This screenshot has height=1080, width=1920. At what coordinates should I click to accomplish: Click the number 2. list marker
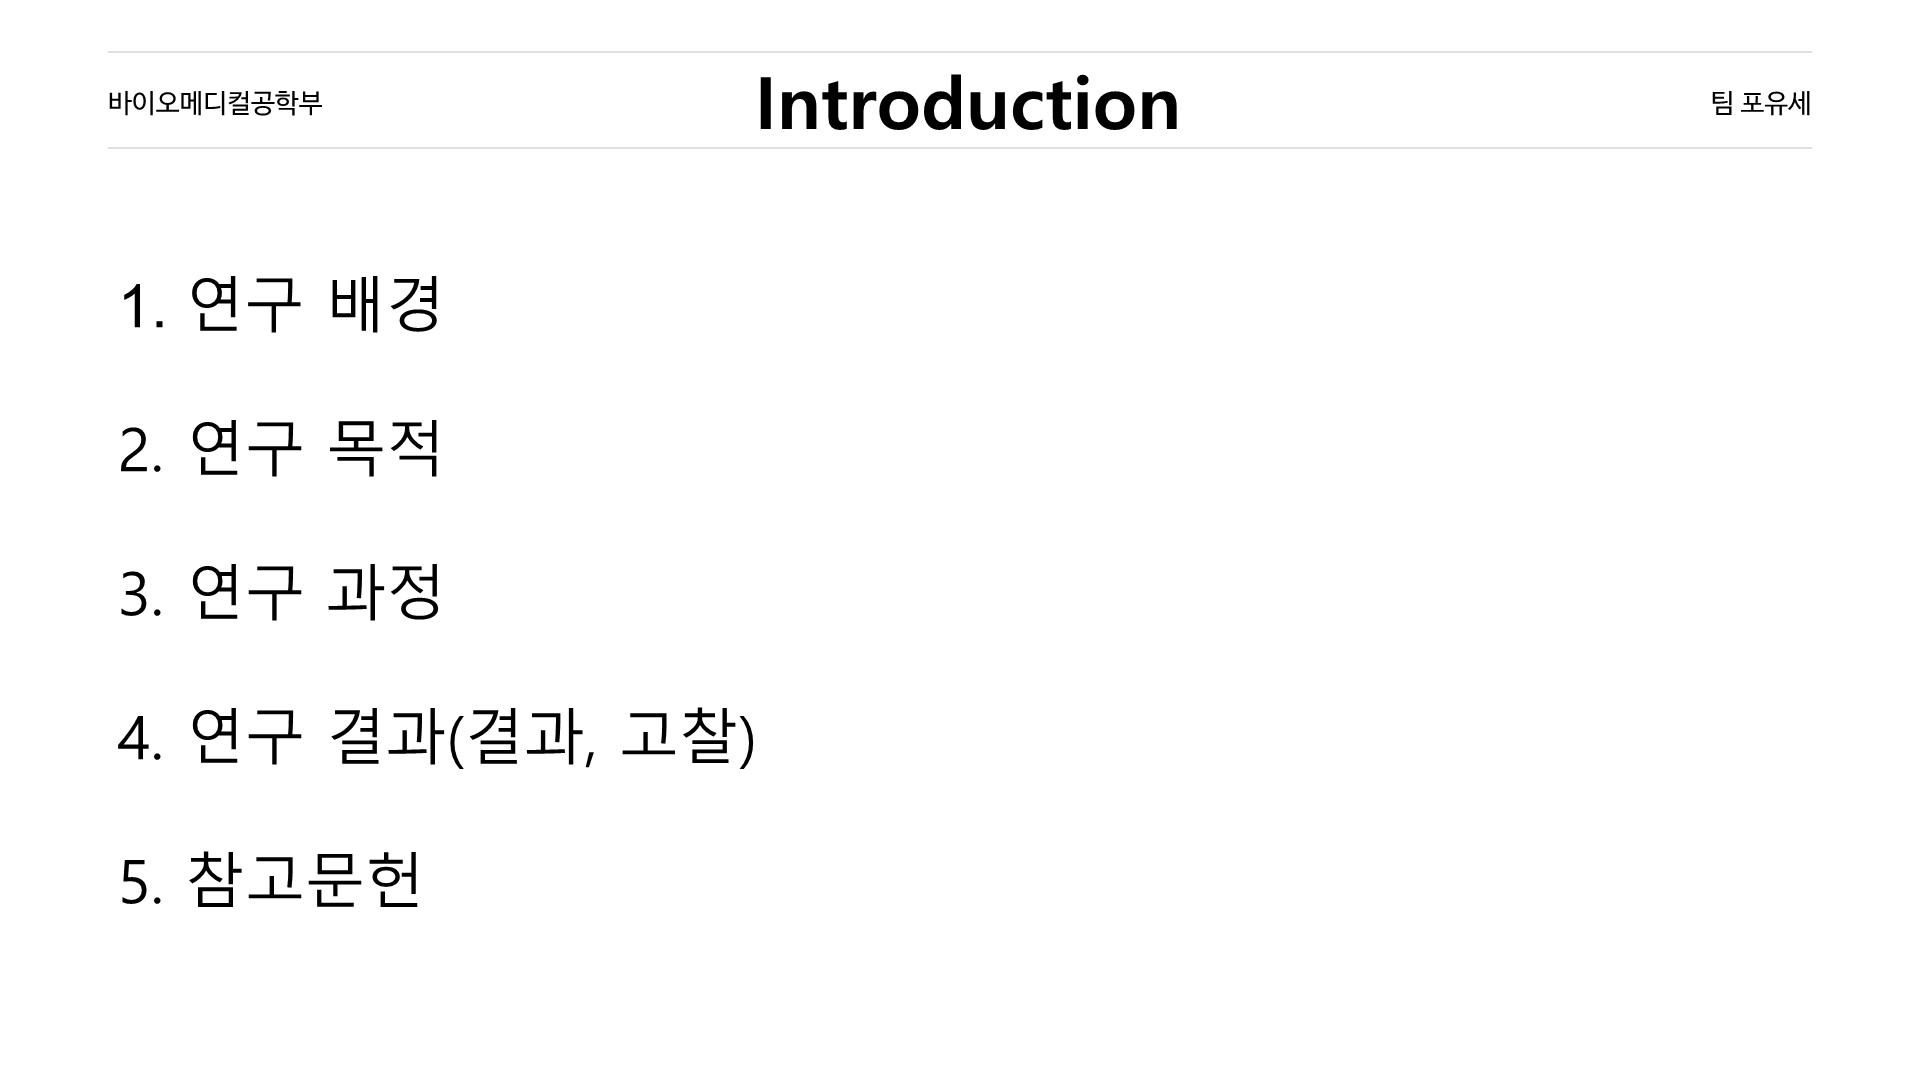141,451
